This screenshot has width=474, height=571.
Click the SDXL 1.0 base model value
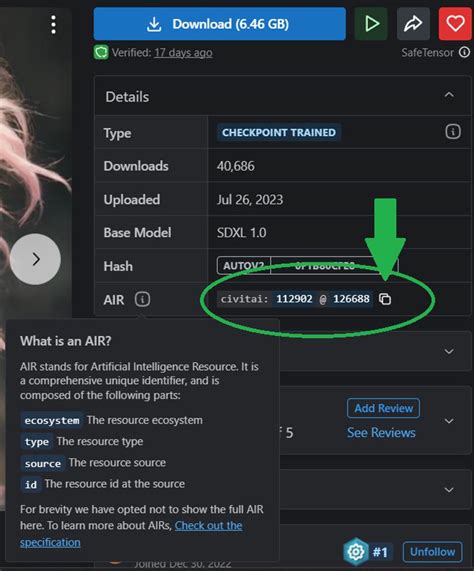click(241, 232)
